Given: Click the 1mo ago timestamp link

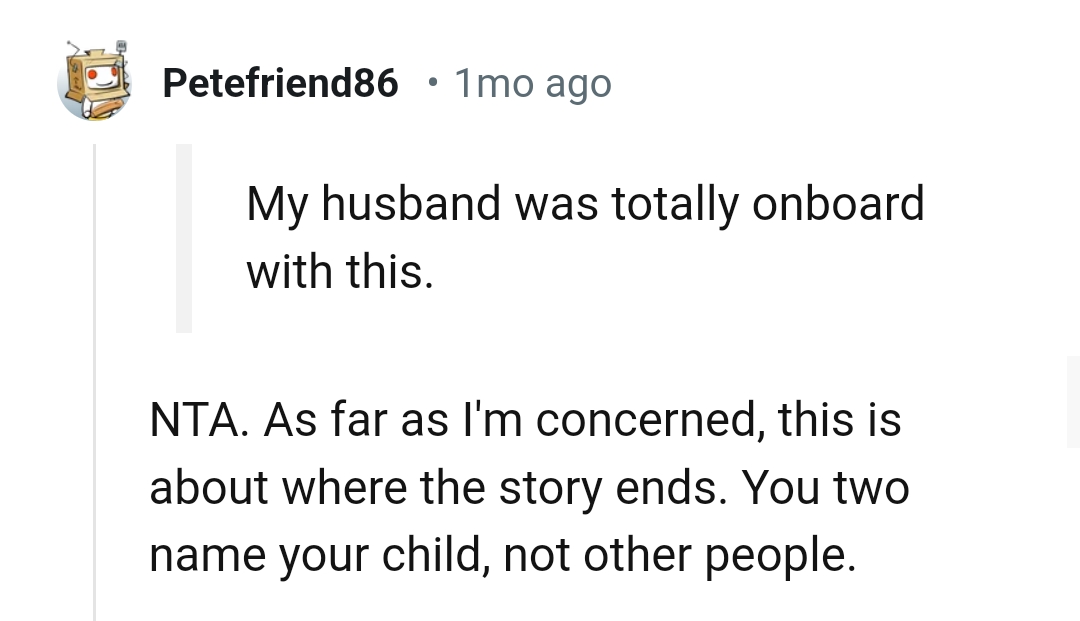Looking at the screenshot, I should coord(532,84).
